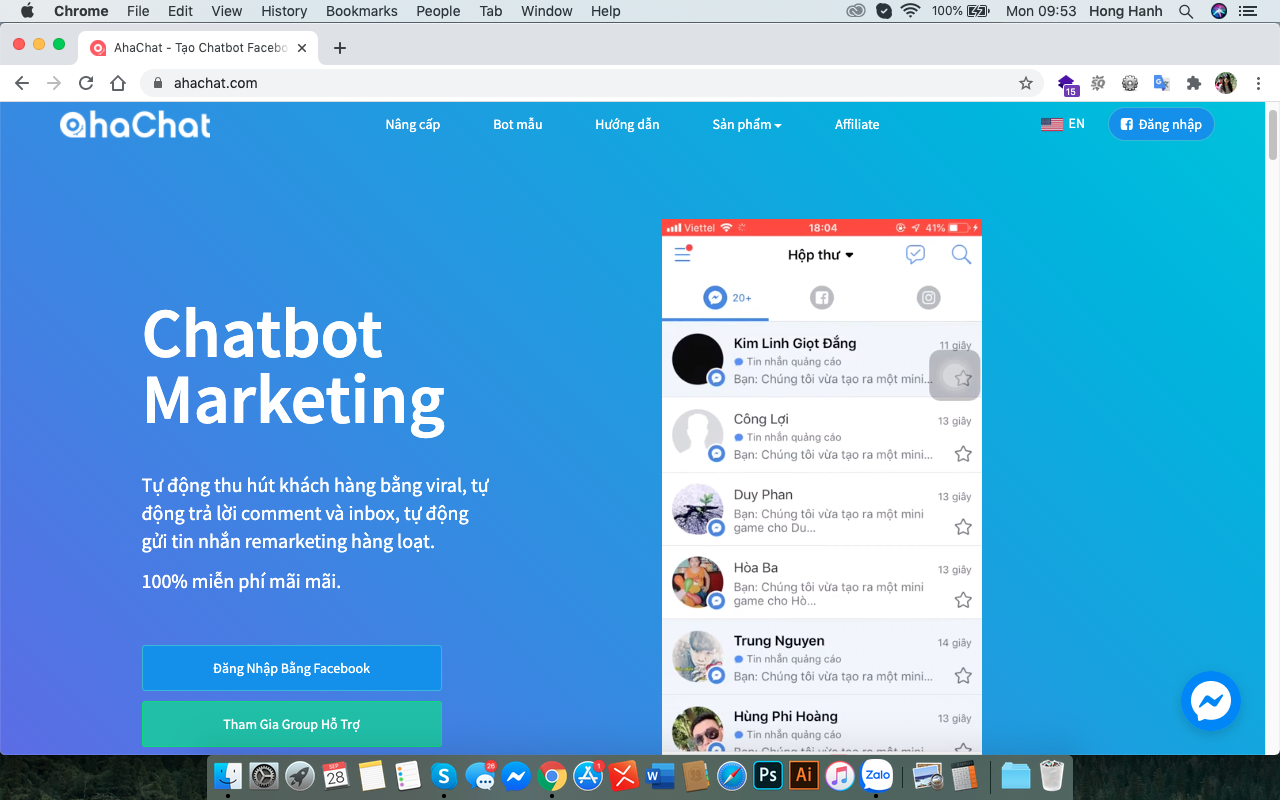Screen dimensions: 1280x800
Task: Click the mark-as-read chat icon in mockup
Action: click(915, 254)
